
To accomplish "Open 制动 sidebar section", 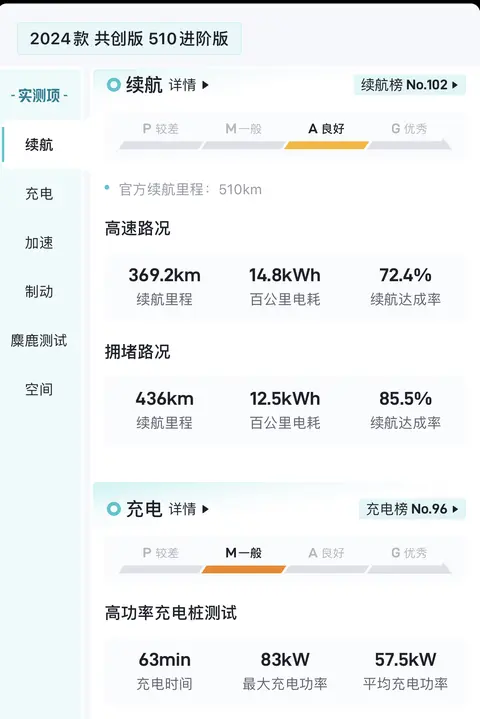I will tap(39, 292).
